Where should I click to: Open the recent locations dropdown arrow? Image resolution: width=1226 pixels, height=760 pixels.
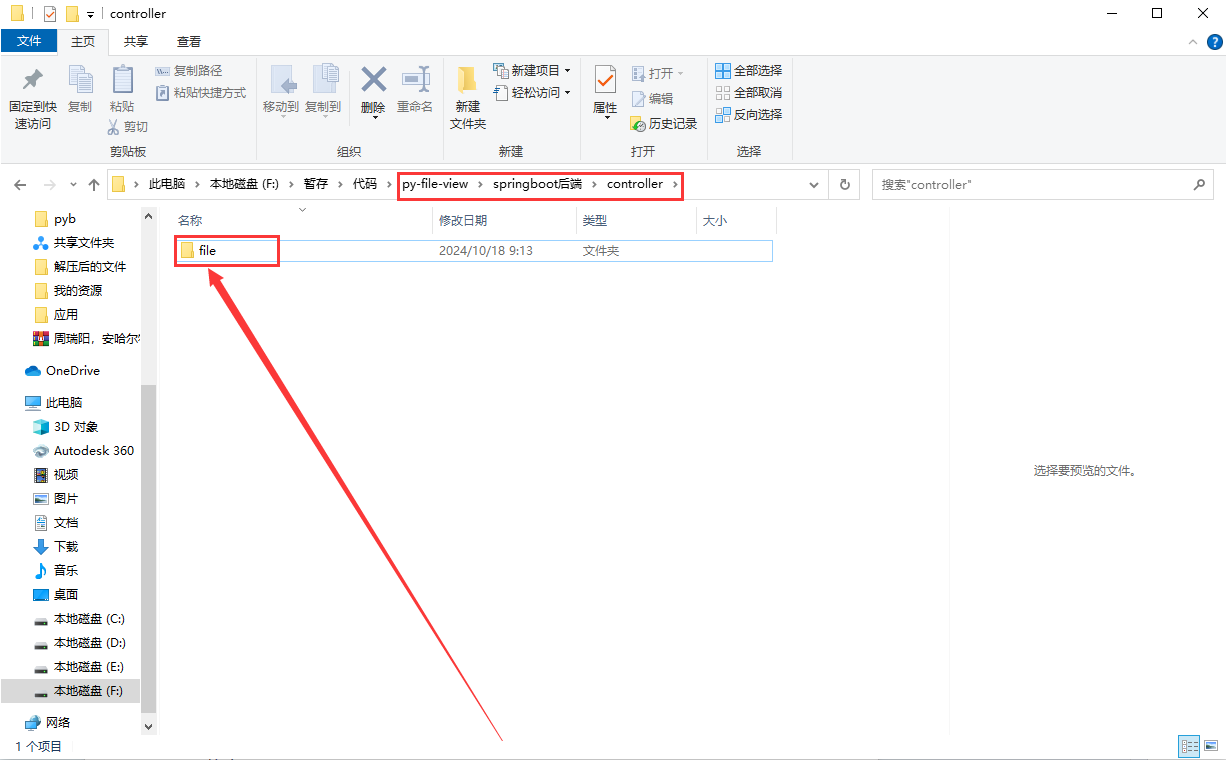(x=73, y=185)
